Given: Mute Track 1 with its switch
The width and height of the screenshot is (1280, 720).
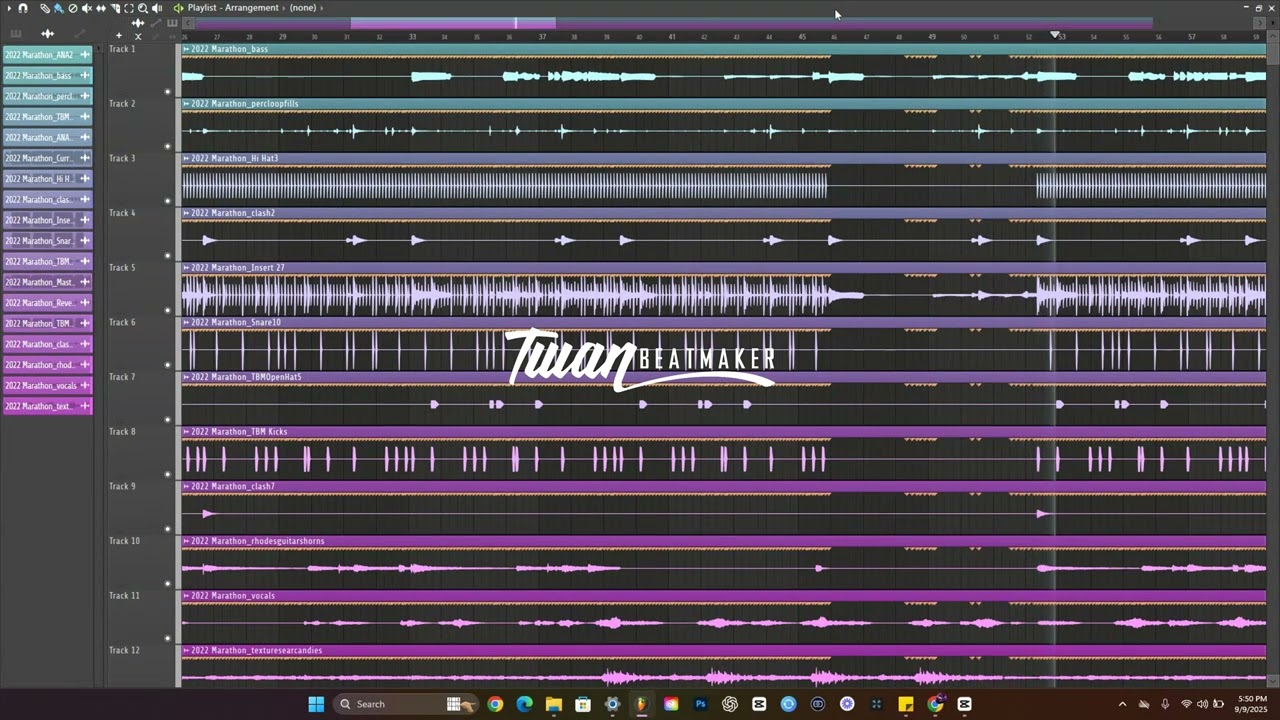Looking at the screenshot, I should coord(168,92).
